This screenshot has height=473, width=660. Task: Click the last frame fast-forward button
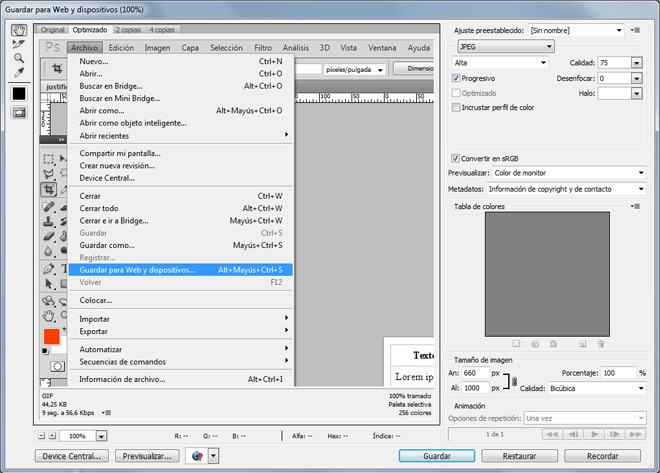(636, 434)
